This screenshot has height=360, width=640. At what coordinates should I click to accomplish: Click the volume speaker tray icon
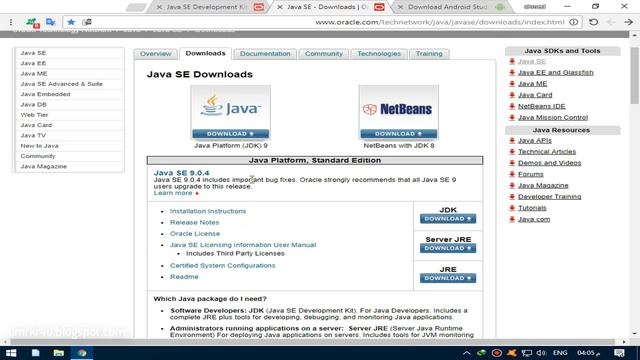click(541, 353)
